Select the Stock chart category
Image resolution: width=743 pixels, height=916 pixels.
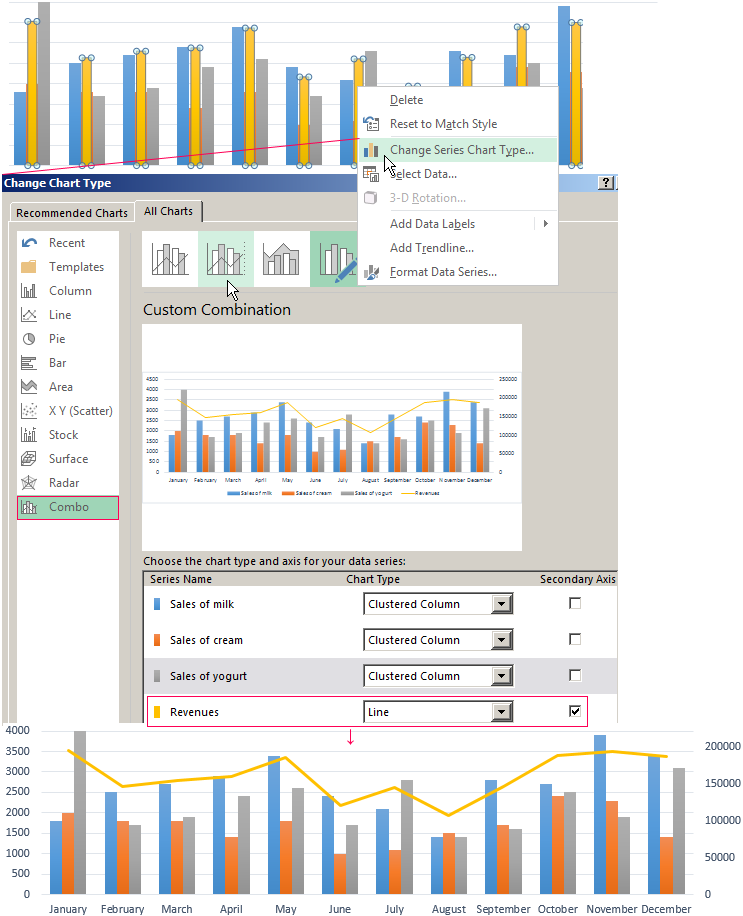63,435
